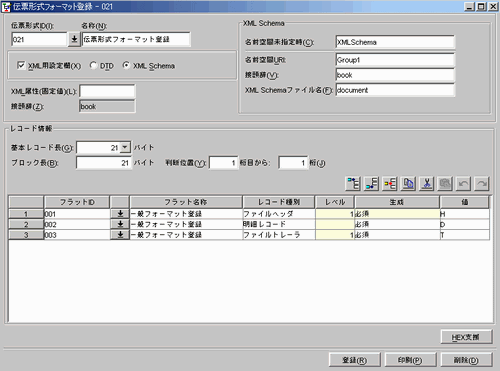Click the value cell containing D
This screenshot has height=371, width=500.
click(465, 224)
